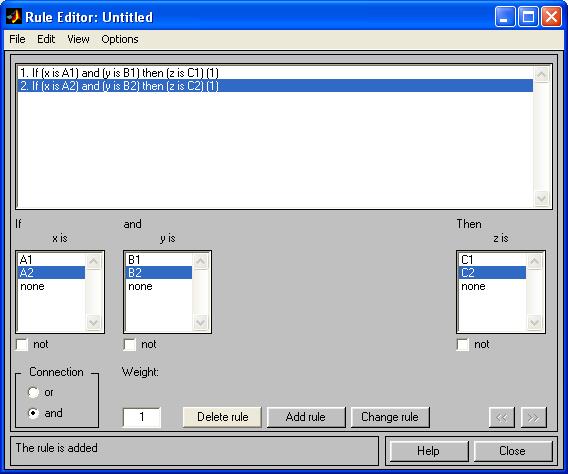Click the << shift left button
This screenshot has width=568, height=474.
[502, 418]
